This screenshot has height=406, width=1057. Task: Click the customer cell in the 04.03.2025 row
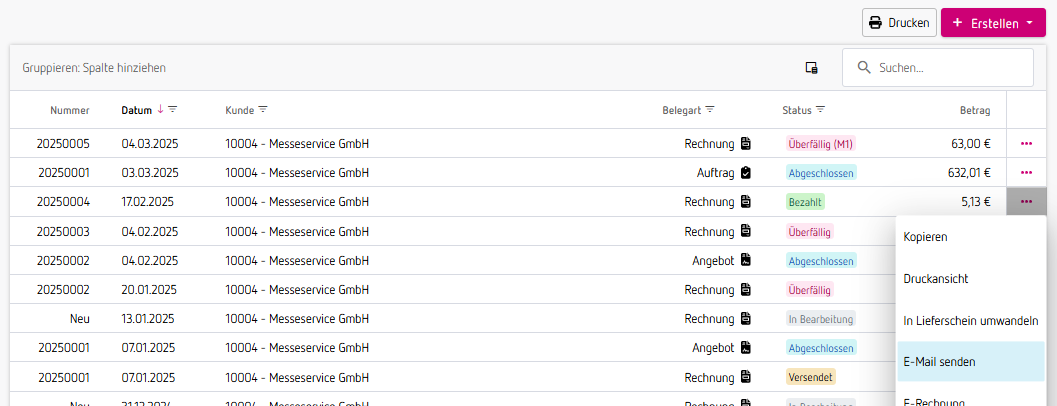[297, 144]
